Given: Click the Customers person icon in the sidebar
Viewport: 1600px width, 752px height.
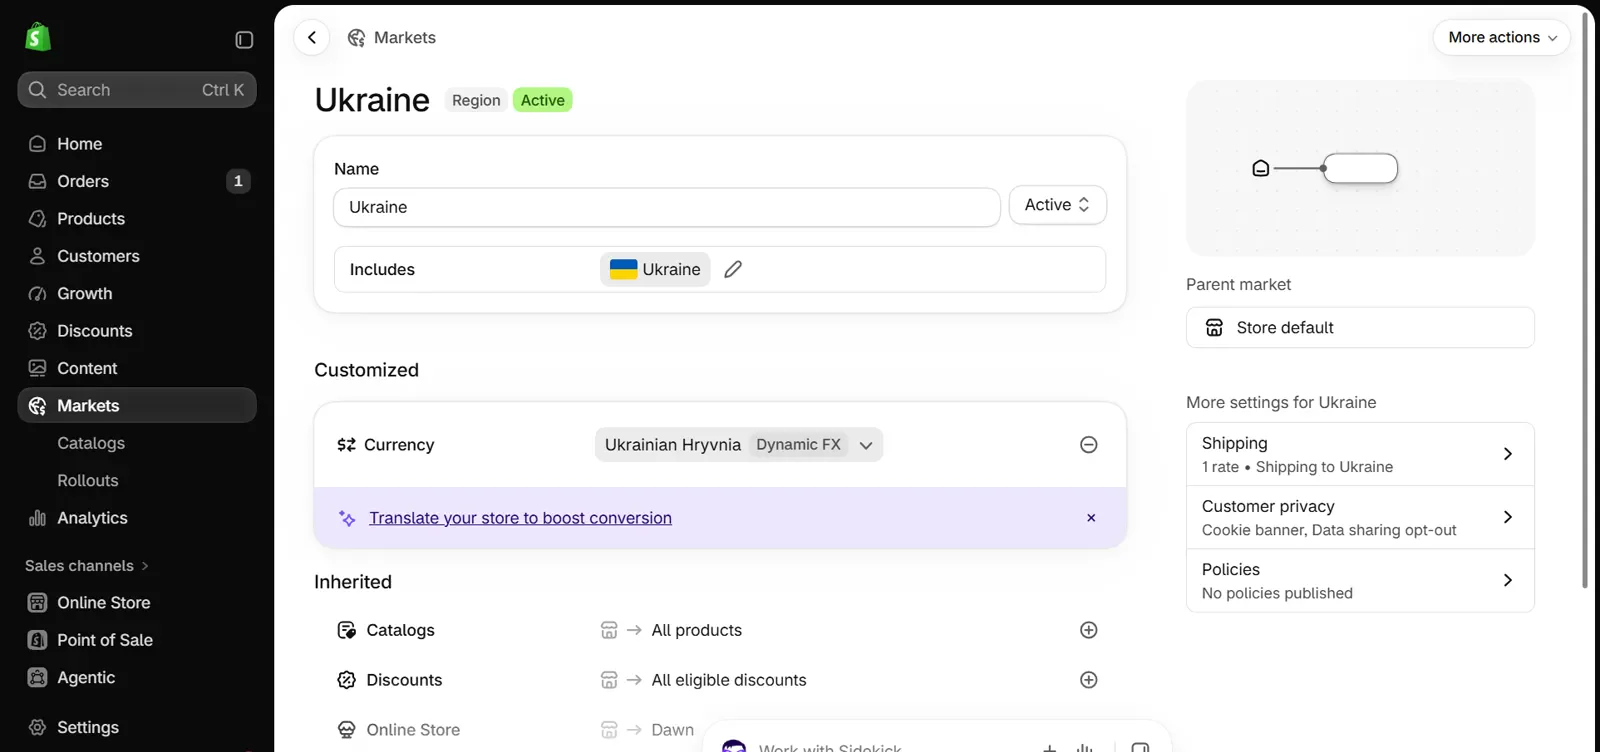Looking at the screenshot, I should [37, 256].
